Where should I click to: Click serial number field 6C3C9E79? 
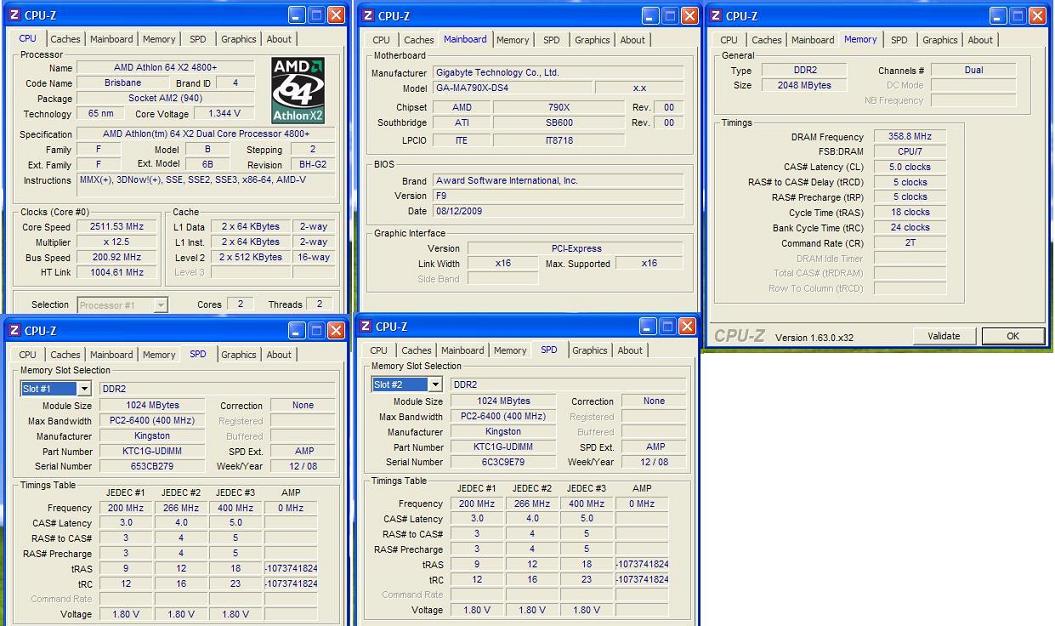click(503, 462)
